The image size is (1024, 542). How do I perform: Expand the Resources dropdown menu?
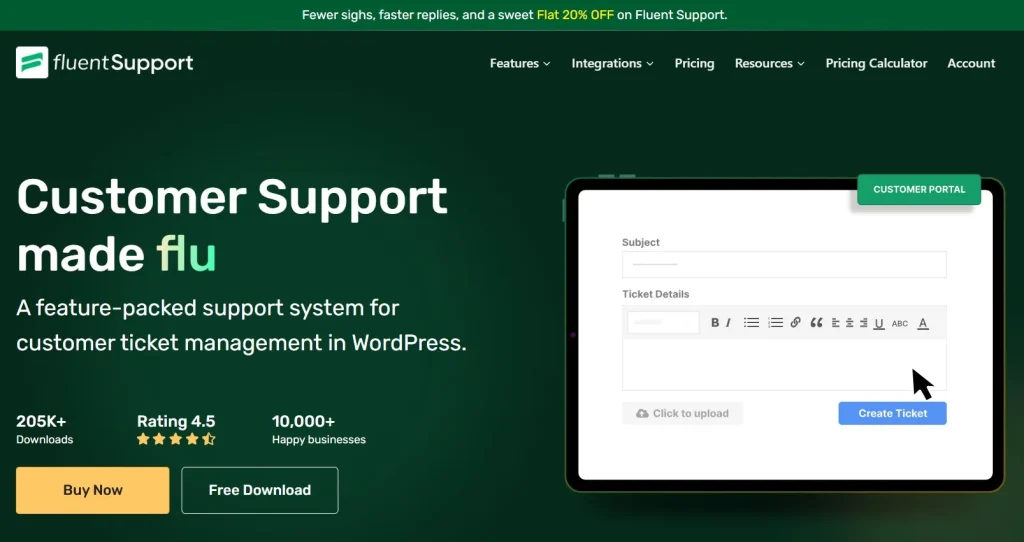tap(769, 63)
